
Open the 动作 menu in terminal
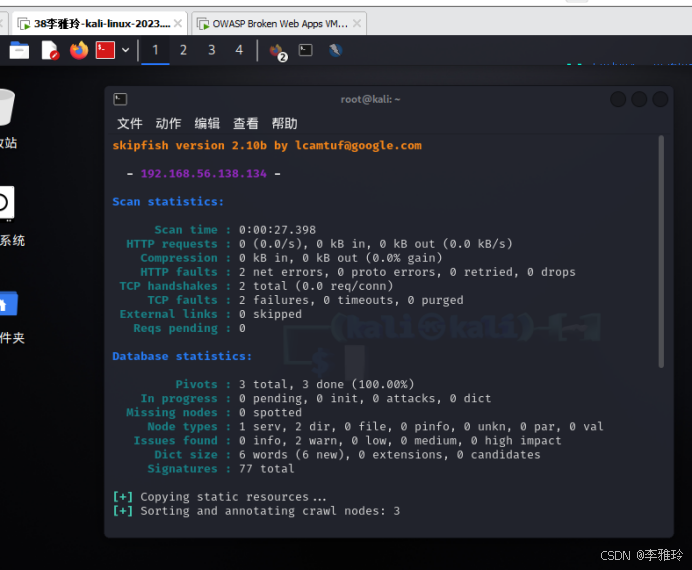click(x=168, y=124)
